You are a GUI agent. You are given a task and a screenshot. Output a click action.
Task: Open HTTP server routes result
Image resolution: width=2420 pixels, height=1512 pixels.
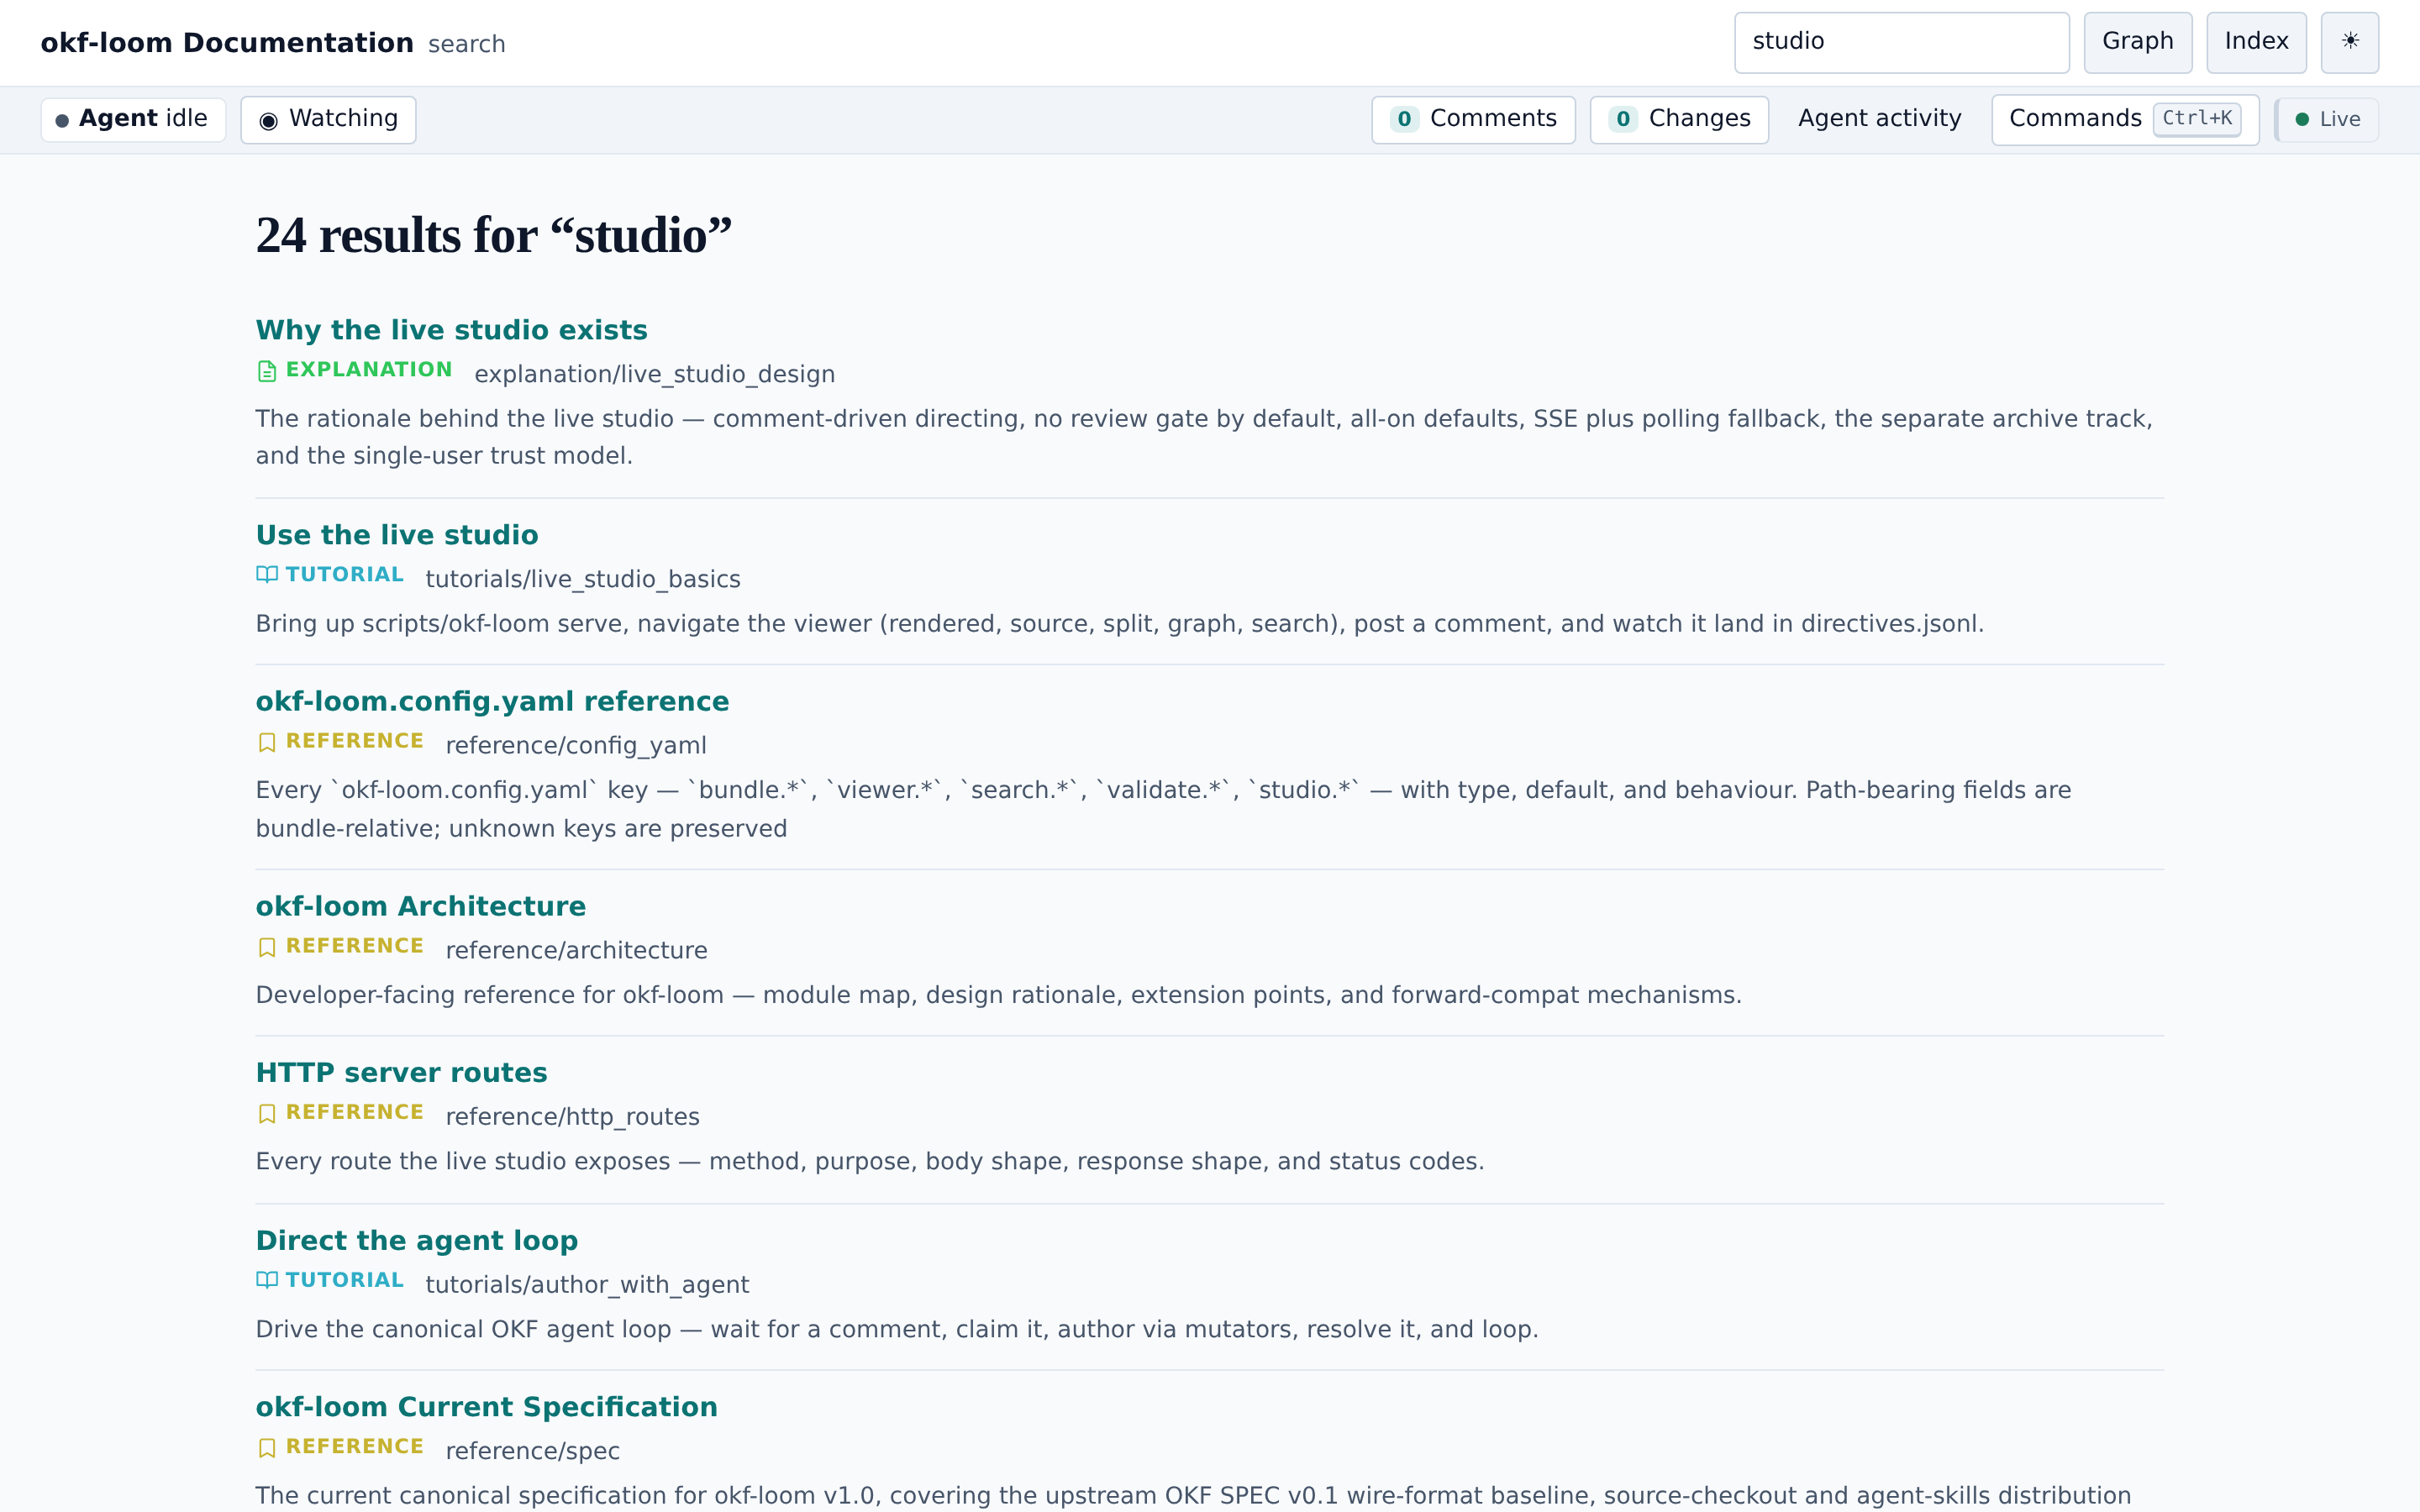[401, 1072]
